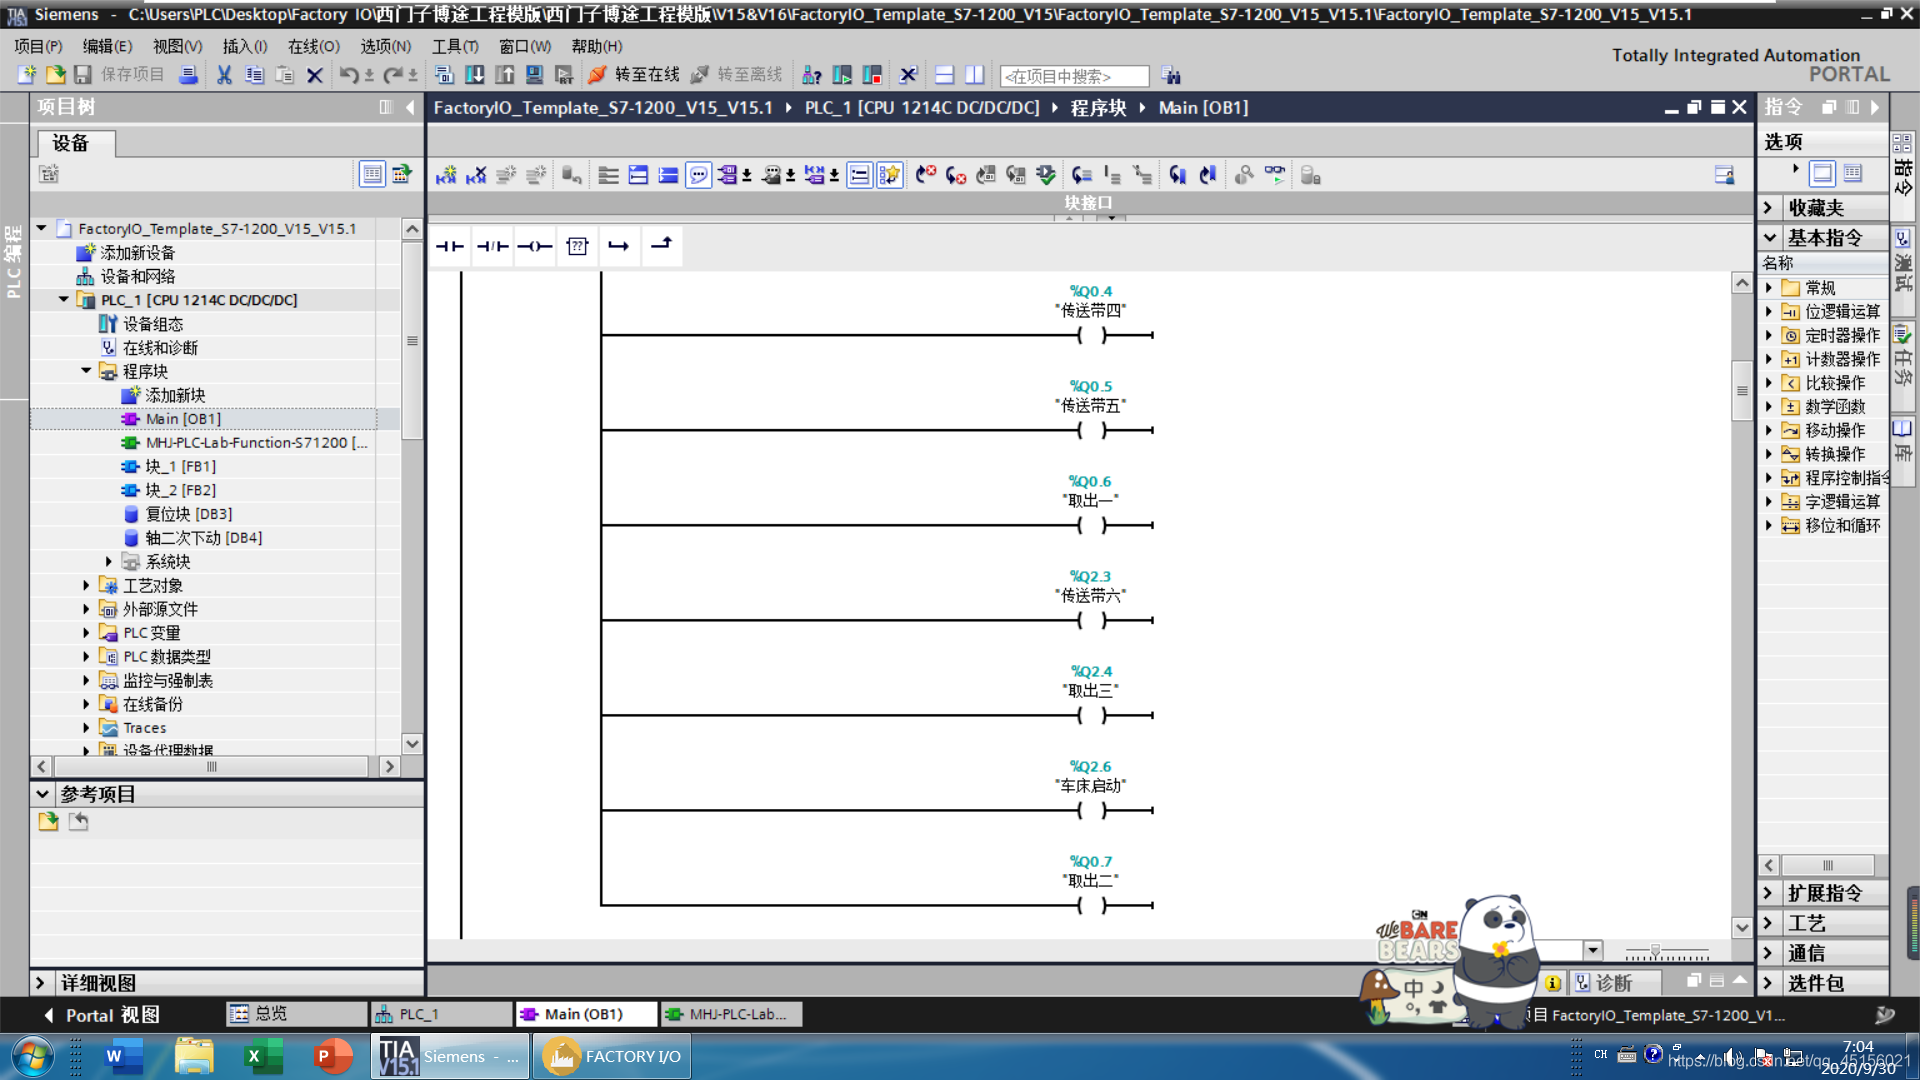Click the Upload from device icon
This screenshot has height=1080, width=1920.
coord(505,75)
